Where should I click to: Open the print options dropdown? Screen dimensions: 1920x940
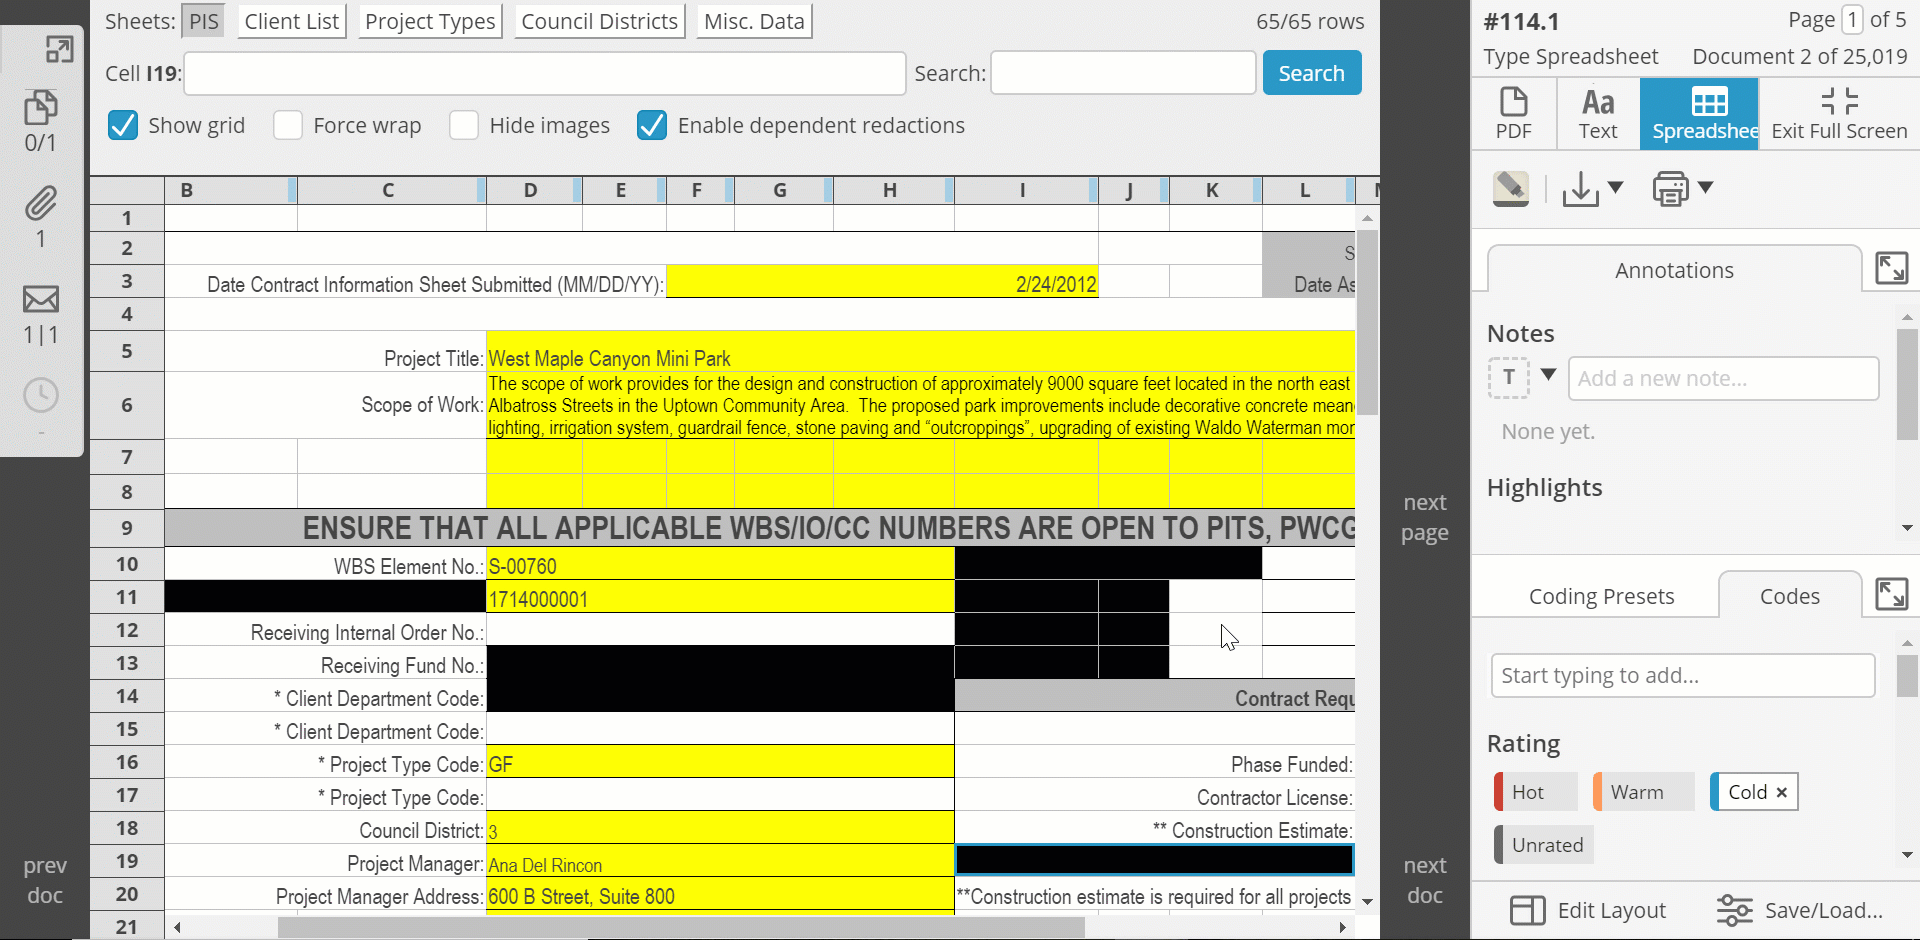(x=1703, y=188)
